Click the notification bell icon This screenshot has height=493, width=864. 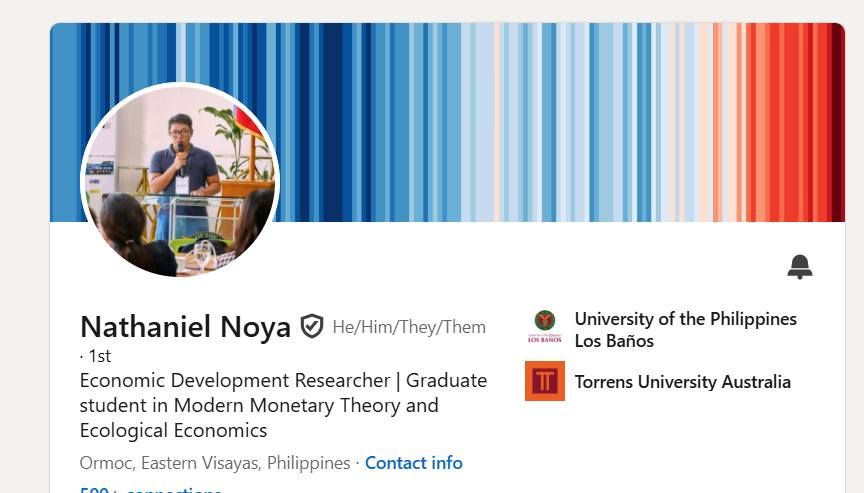(799, 267)
